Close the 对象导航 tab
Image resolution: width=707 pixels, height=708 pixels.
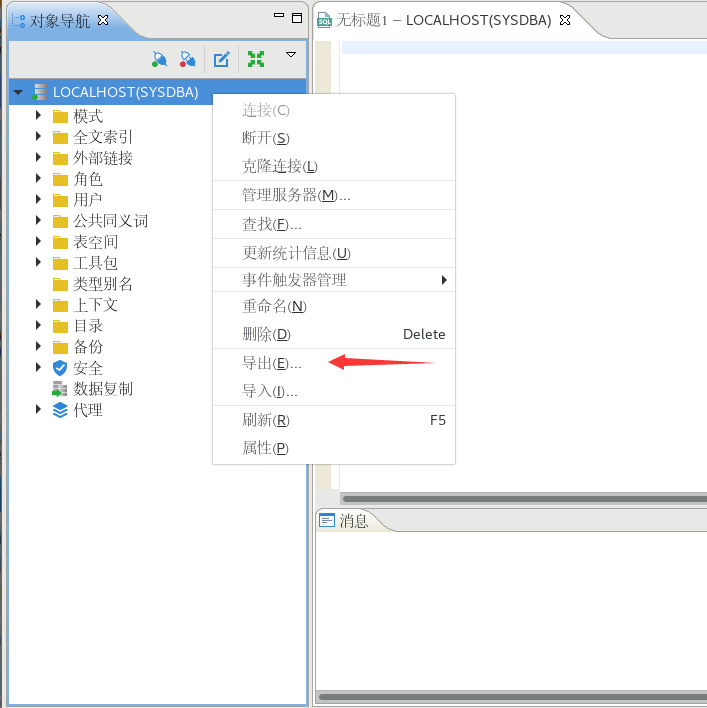103,20
